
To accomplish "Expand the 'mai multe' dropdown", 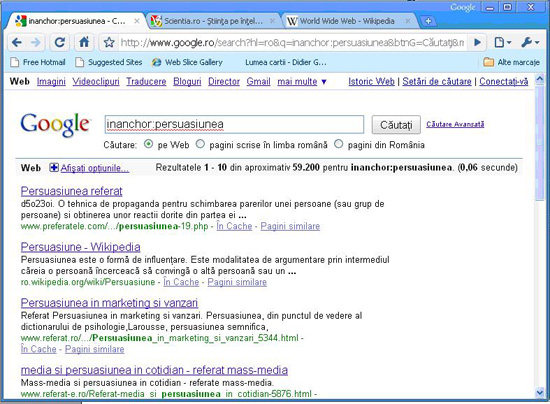I will [302, 82].
